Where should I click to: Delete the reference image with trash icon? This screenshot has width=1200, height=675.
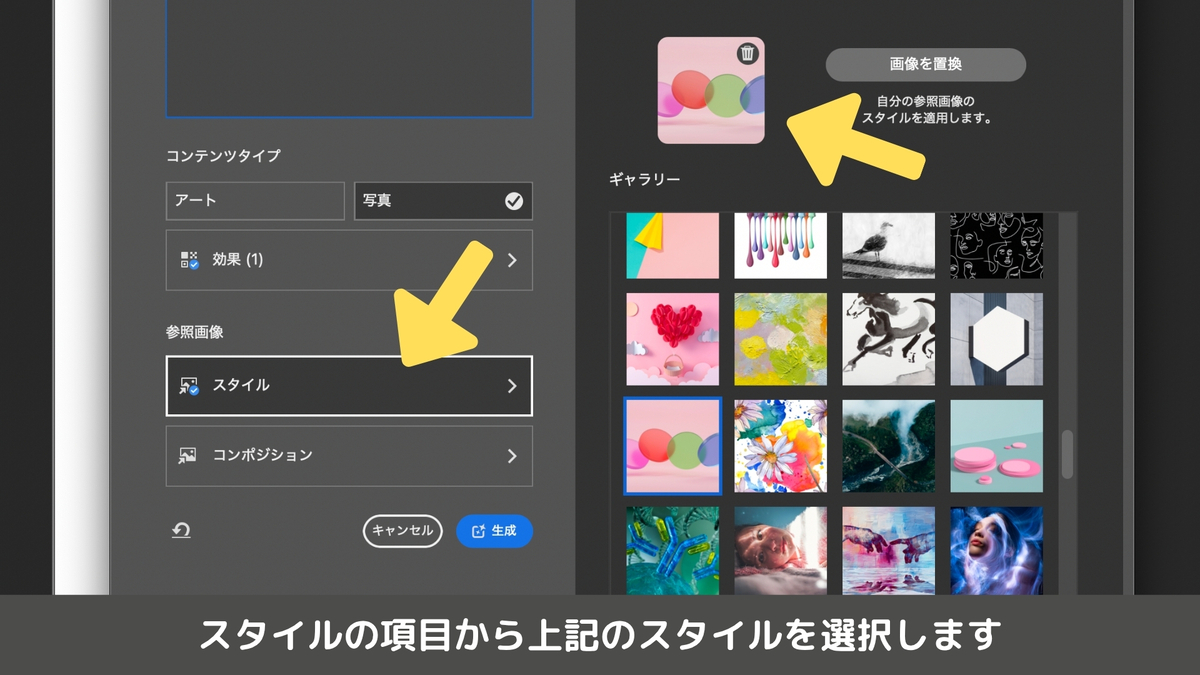[x=747, y=54]
